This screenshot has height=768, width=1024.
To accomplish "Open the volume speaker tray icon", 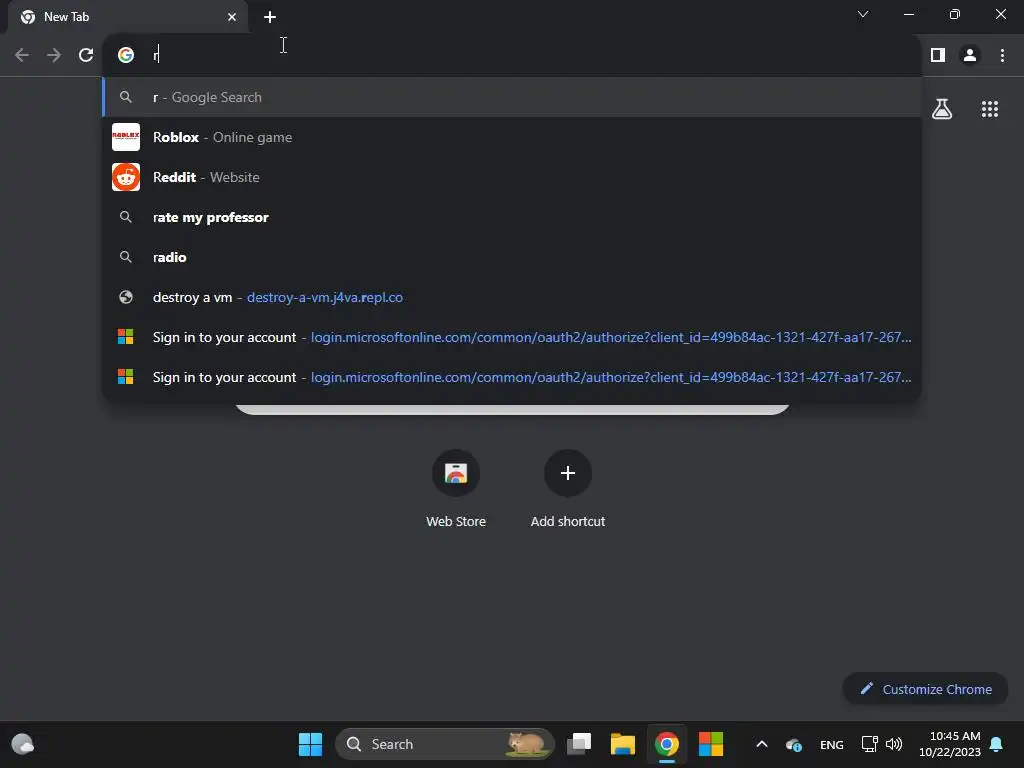I will coord(894,744).
